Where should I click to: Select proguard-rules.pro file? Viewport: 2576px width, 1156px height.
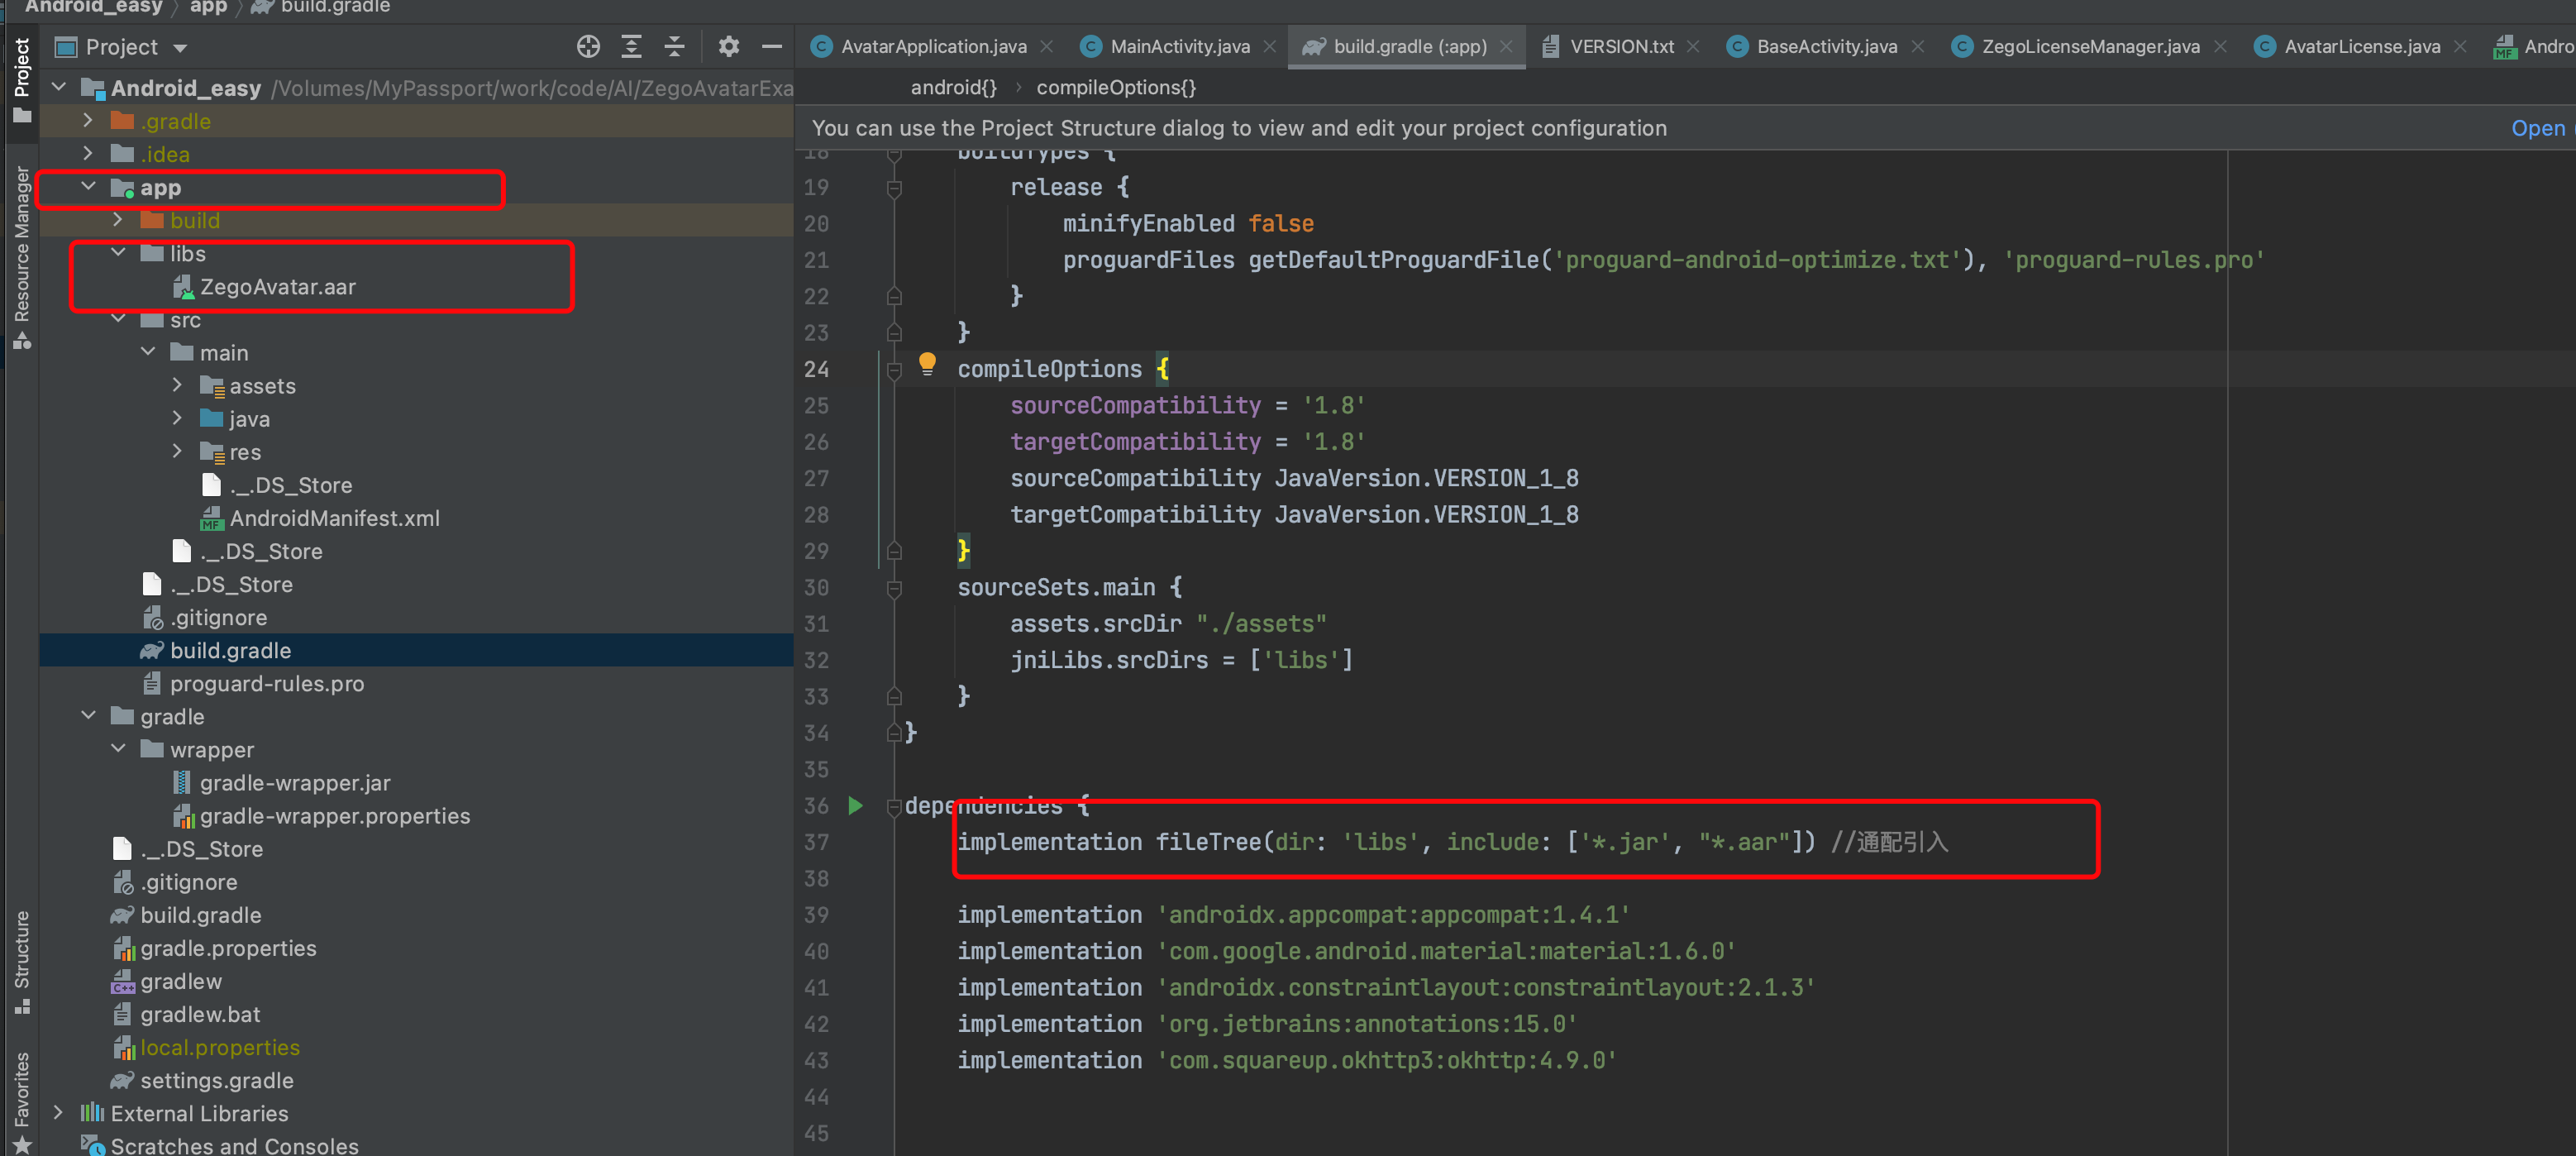click(266, 683)
